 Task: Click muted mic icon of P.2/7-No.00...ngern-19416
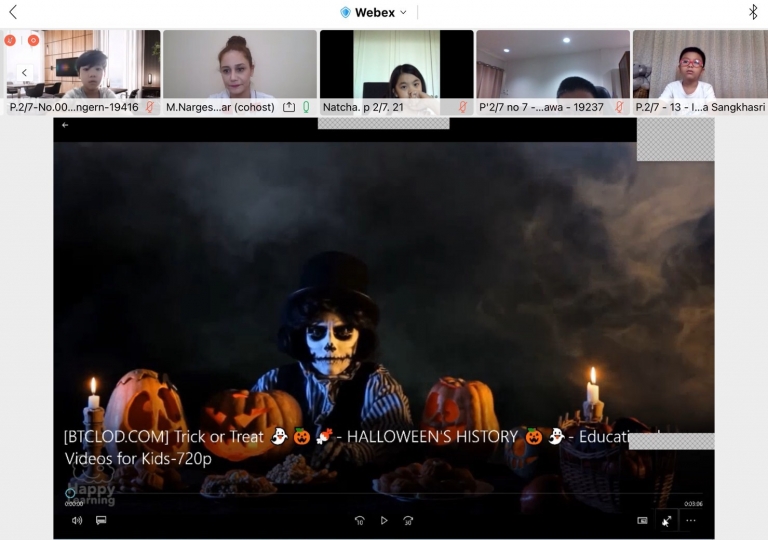coord(150,107)
